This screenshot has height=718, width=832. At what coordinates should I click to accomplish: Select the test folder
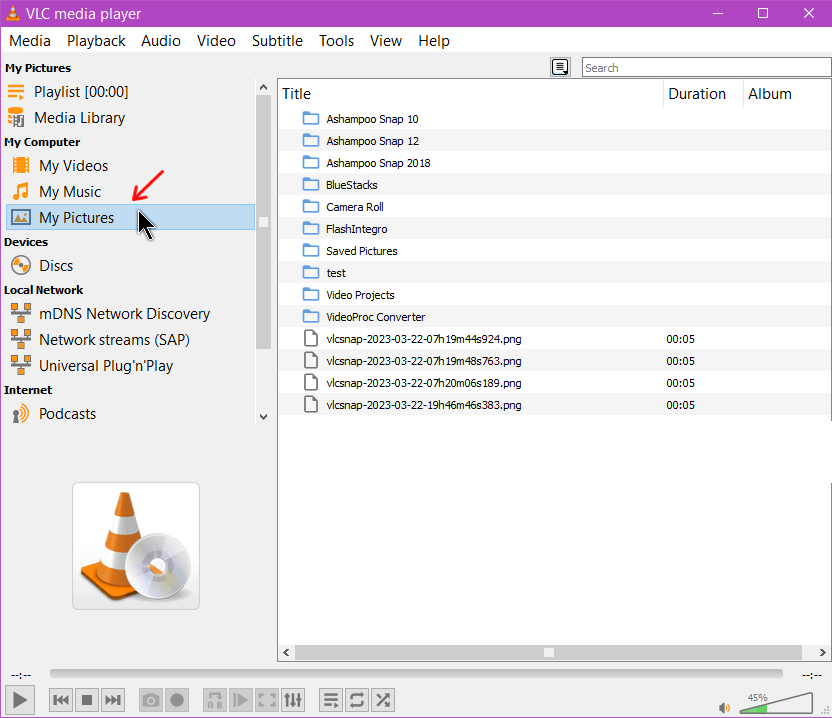(x=554, y=273)
